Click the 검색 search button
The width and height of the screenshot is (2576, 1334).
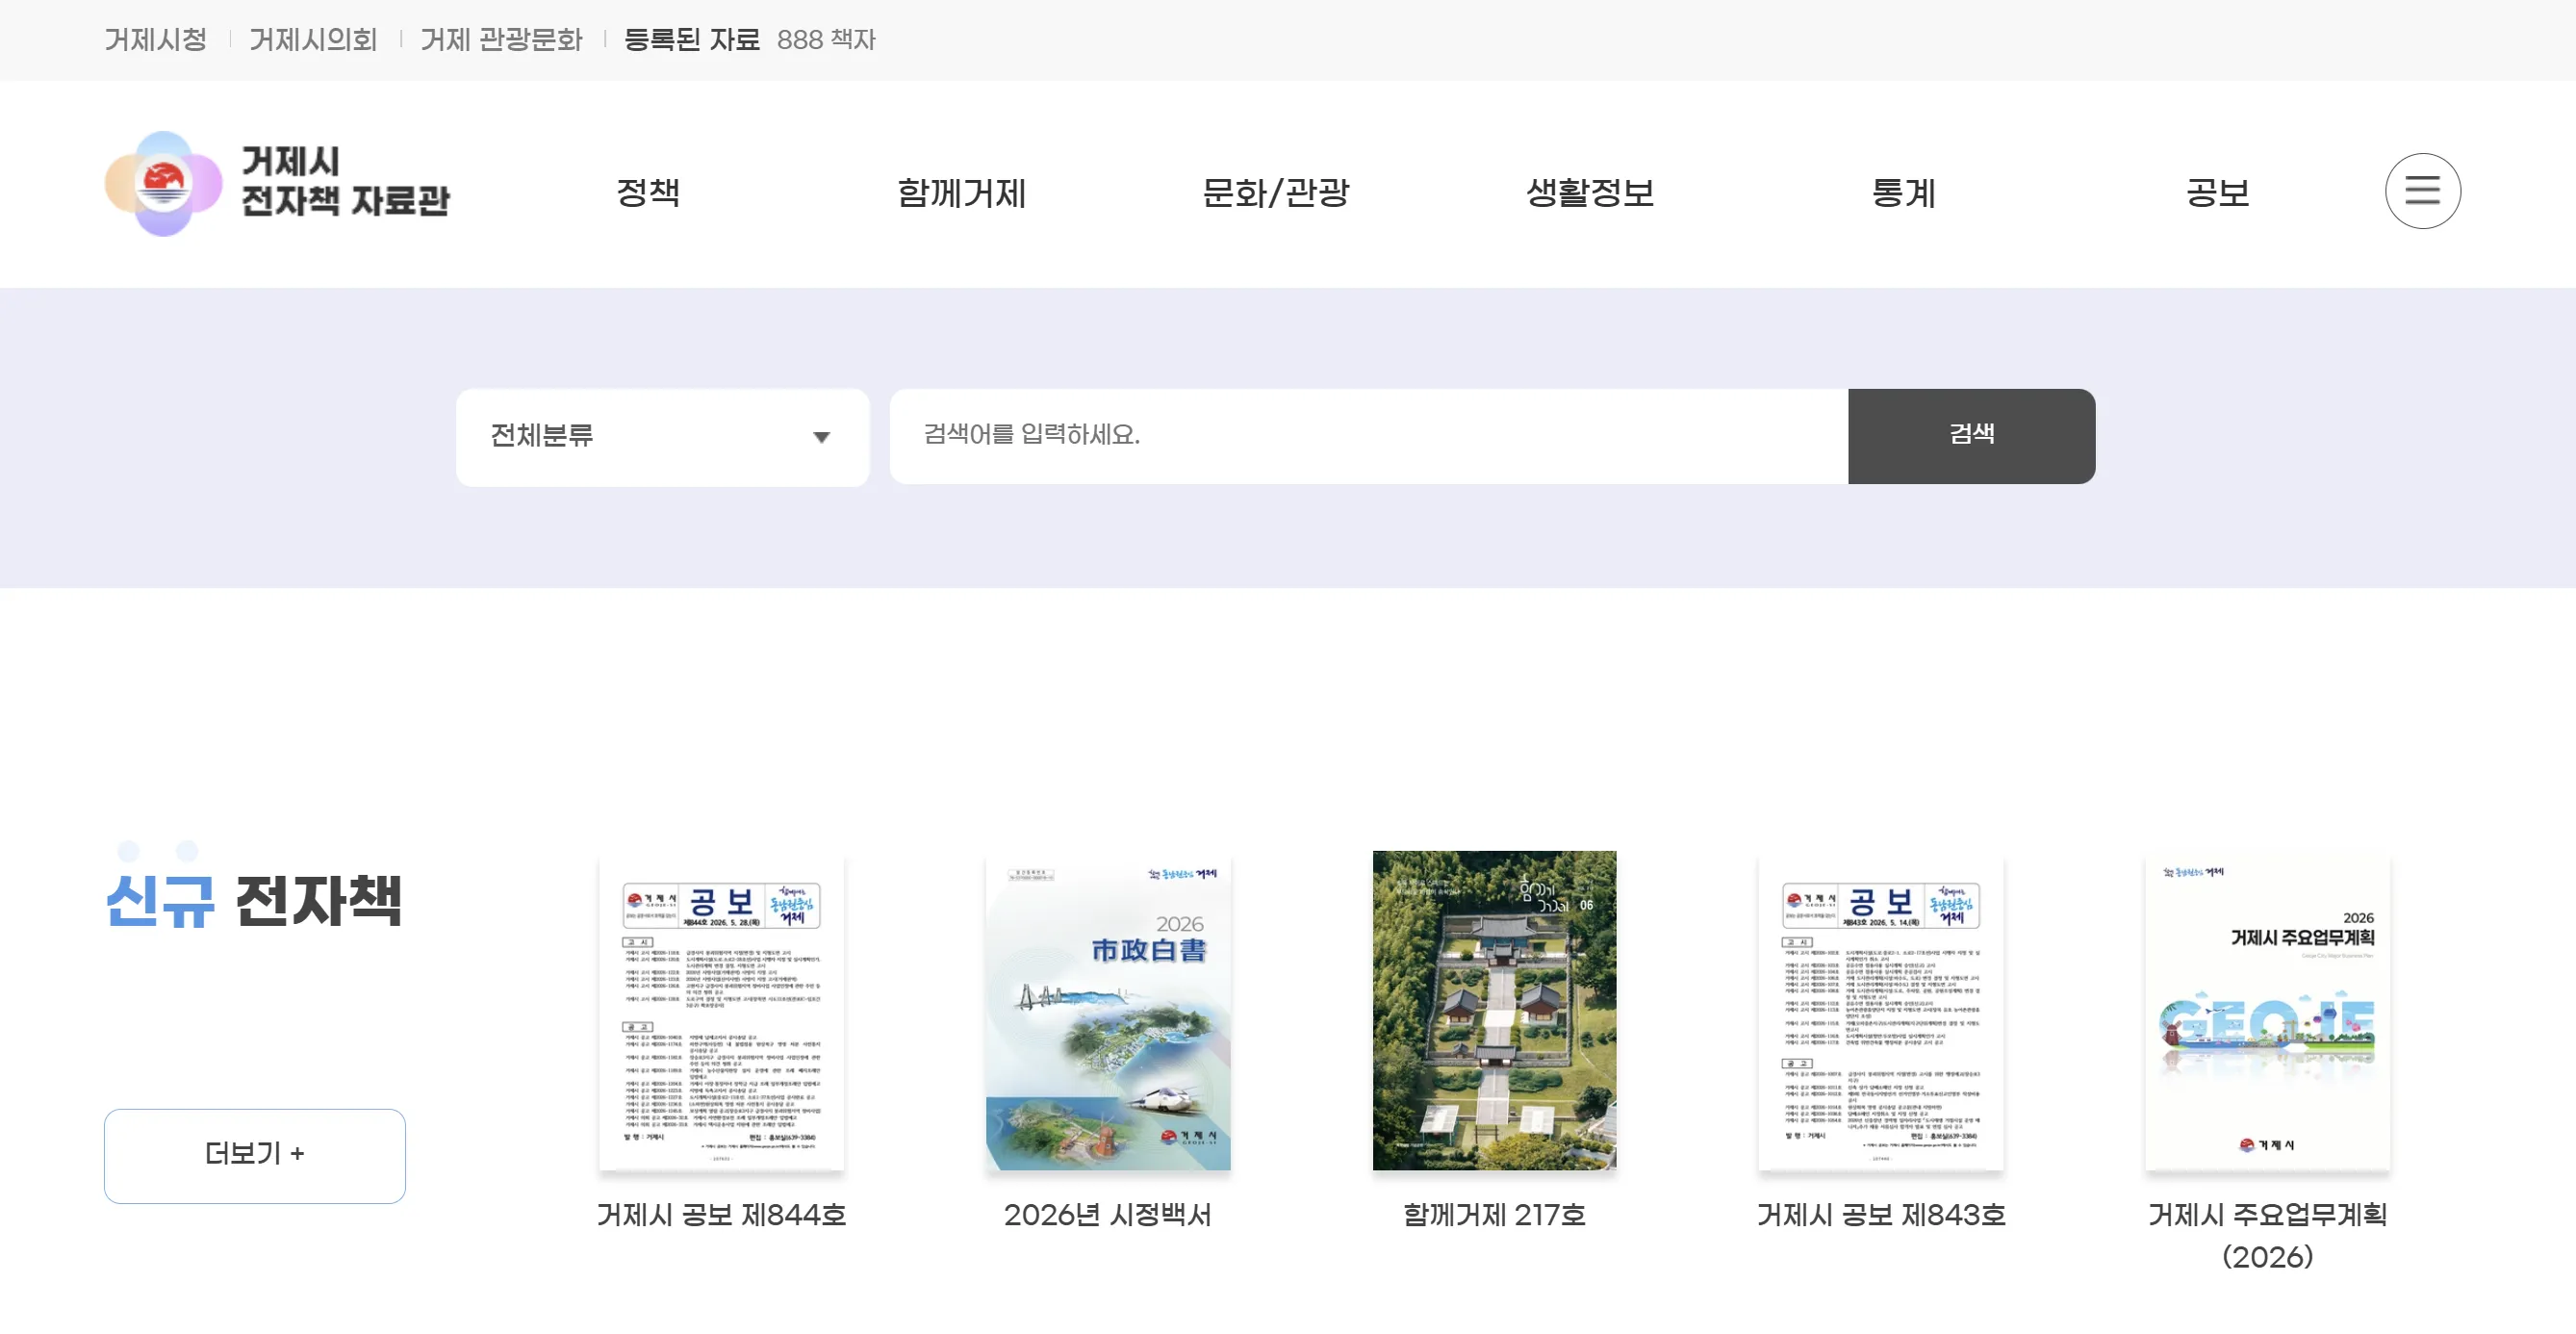tap(1971, 436)
